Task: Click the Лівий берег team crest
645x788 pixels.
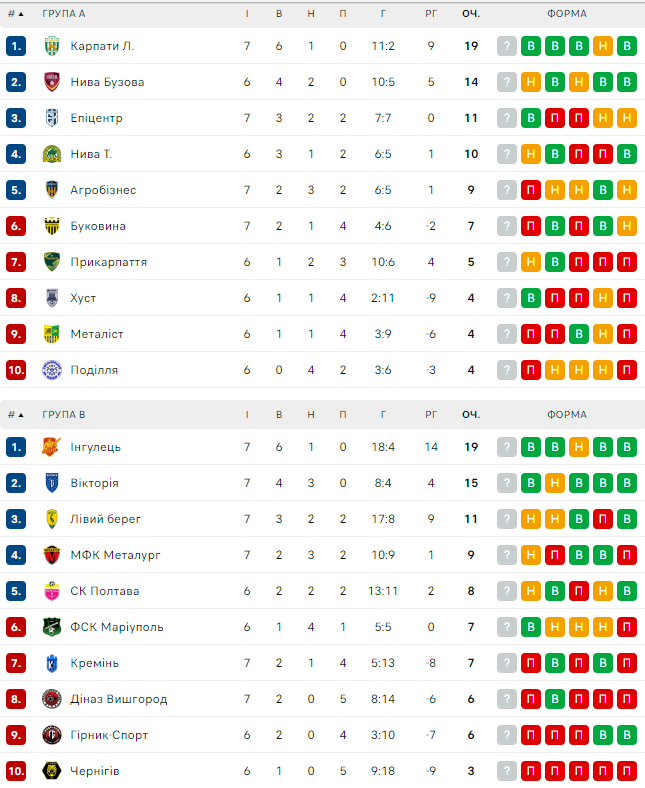Action: (x=53, y=519)
